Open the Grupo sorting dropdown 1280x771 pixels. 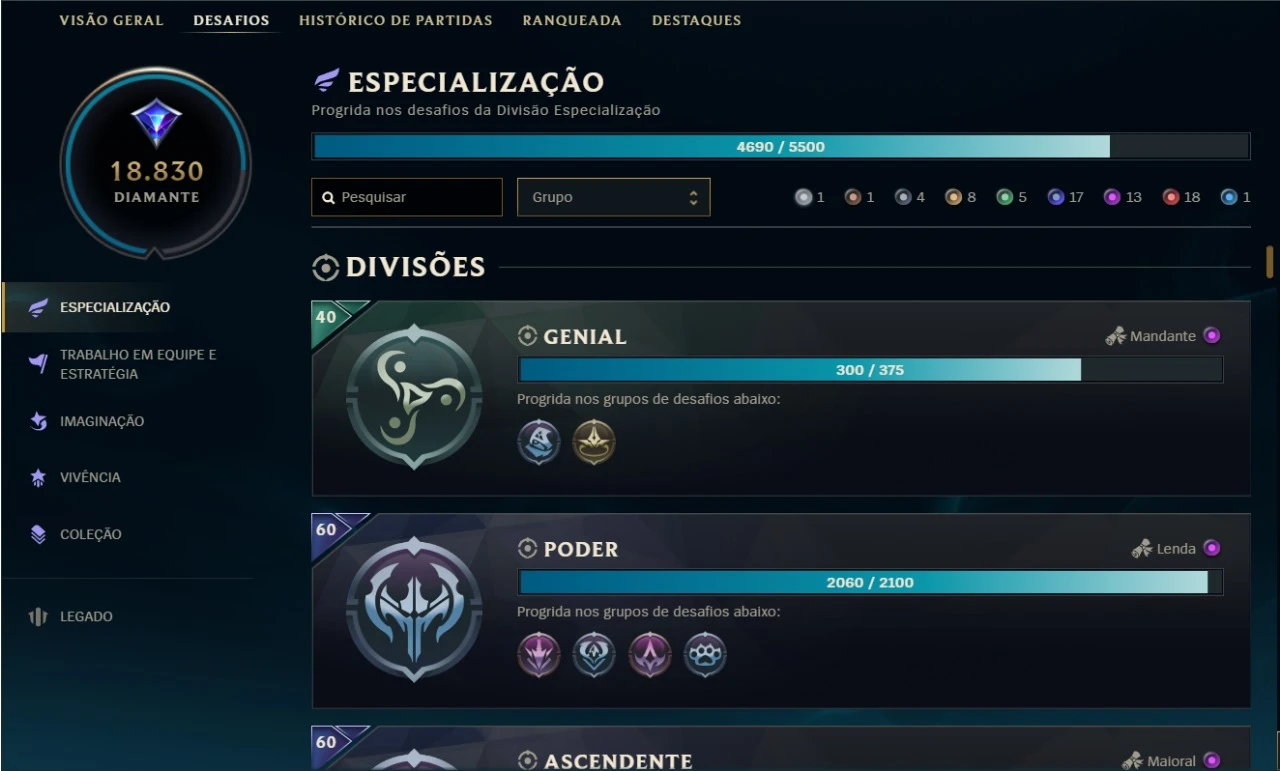[x=613, y=197]
